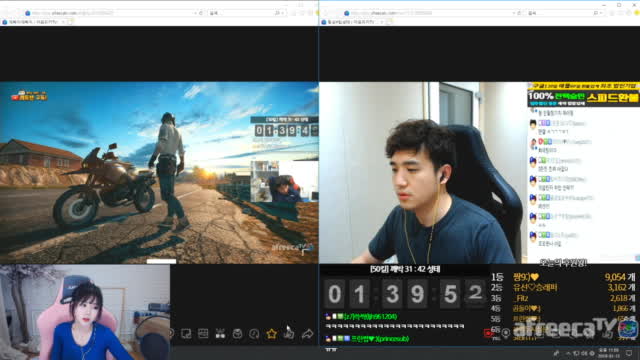Expand address bar dropdown in left browser
This screenshot has height=360, width=640.
pyautogui.click(x=195, y=13)
